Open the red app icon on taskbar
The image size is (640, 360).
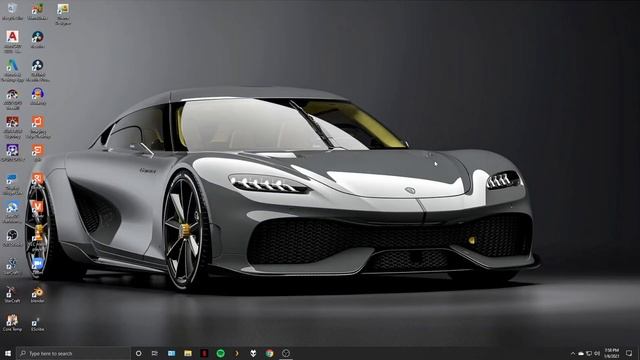point(204,353)
